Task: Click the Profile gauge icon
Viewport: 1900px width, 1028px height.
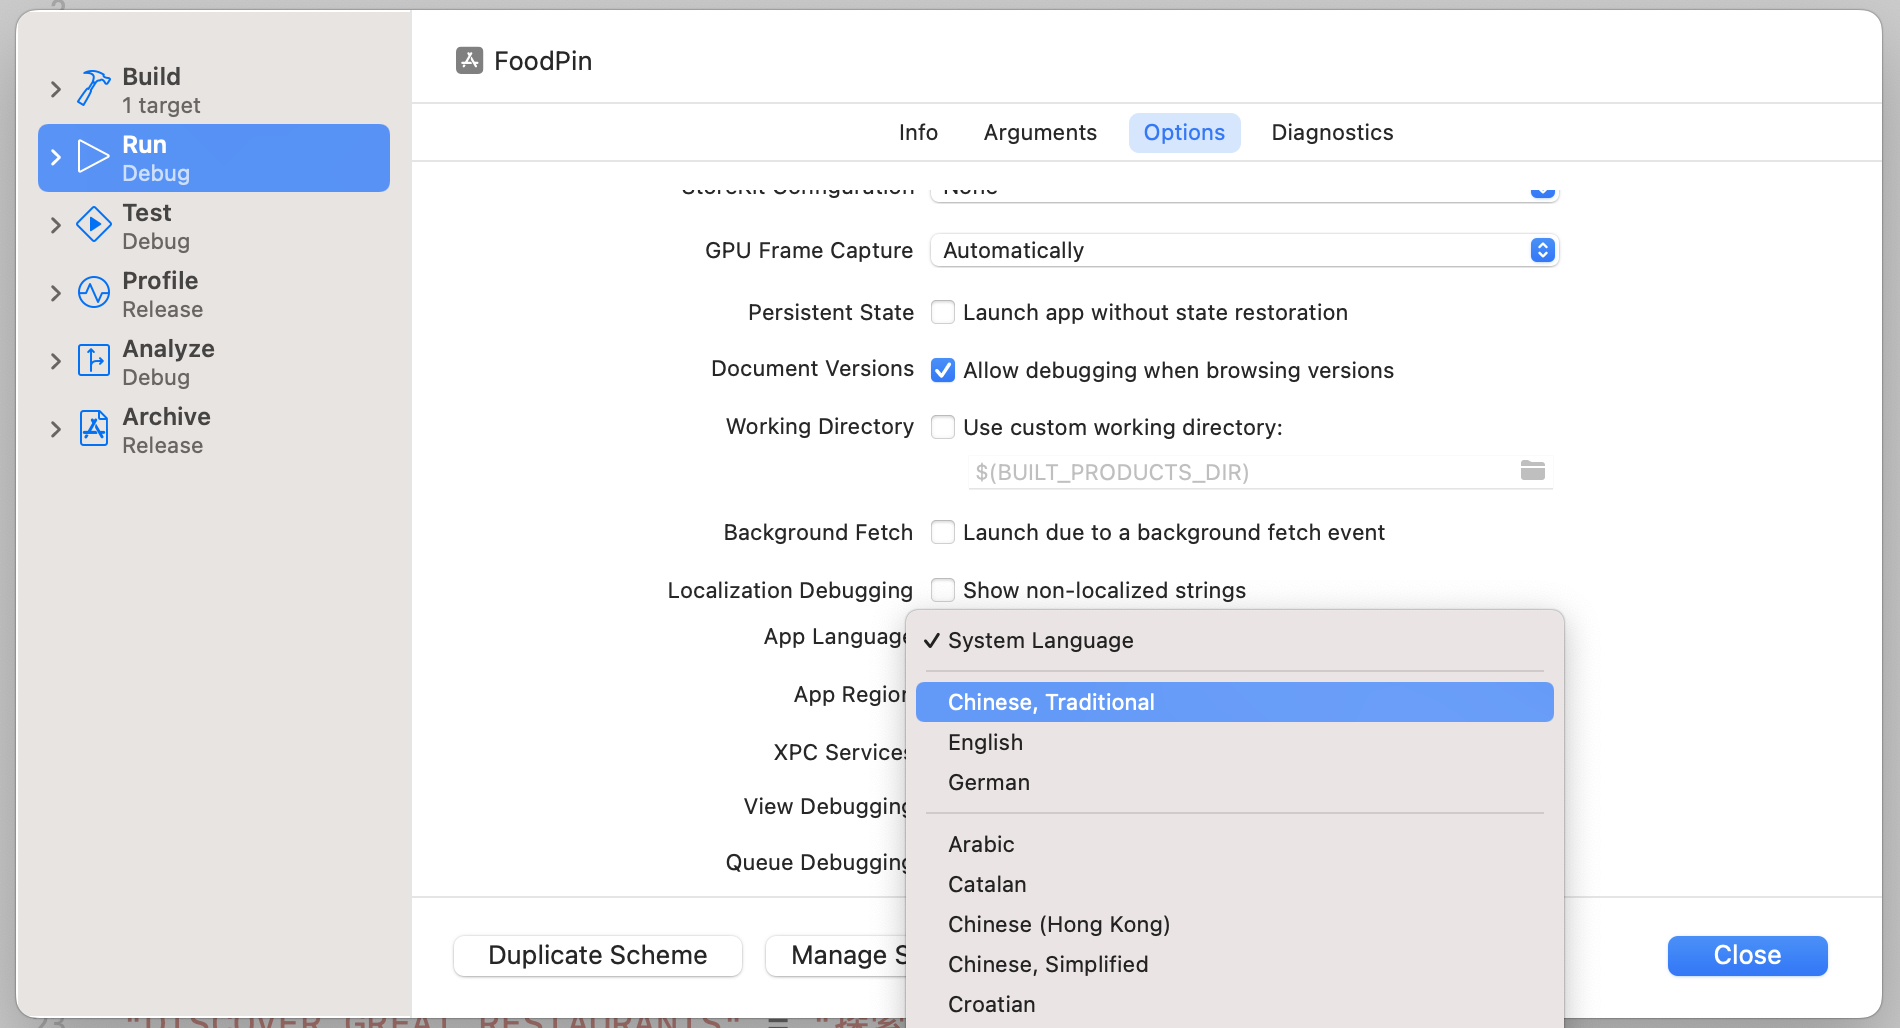Action: coord(93,293)
